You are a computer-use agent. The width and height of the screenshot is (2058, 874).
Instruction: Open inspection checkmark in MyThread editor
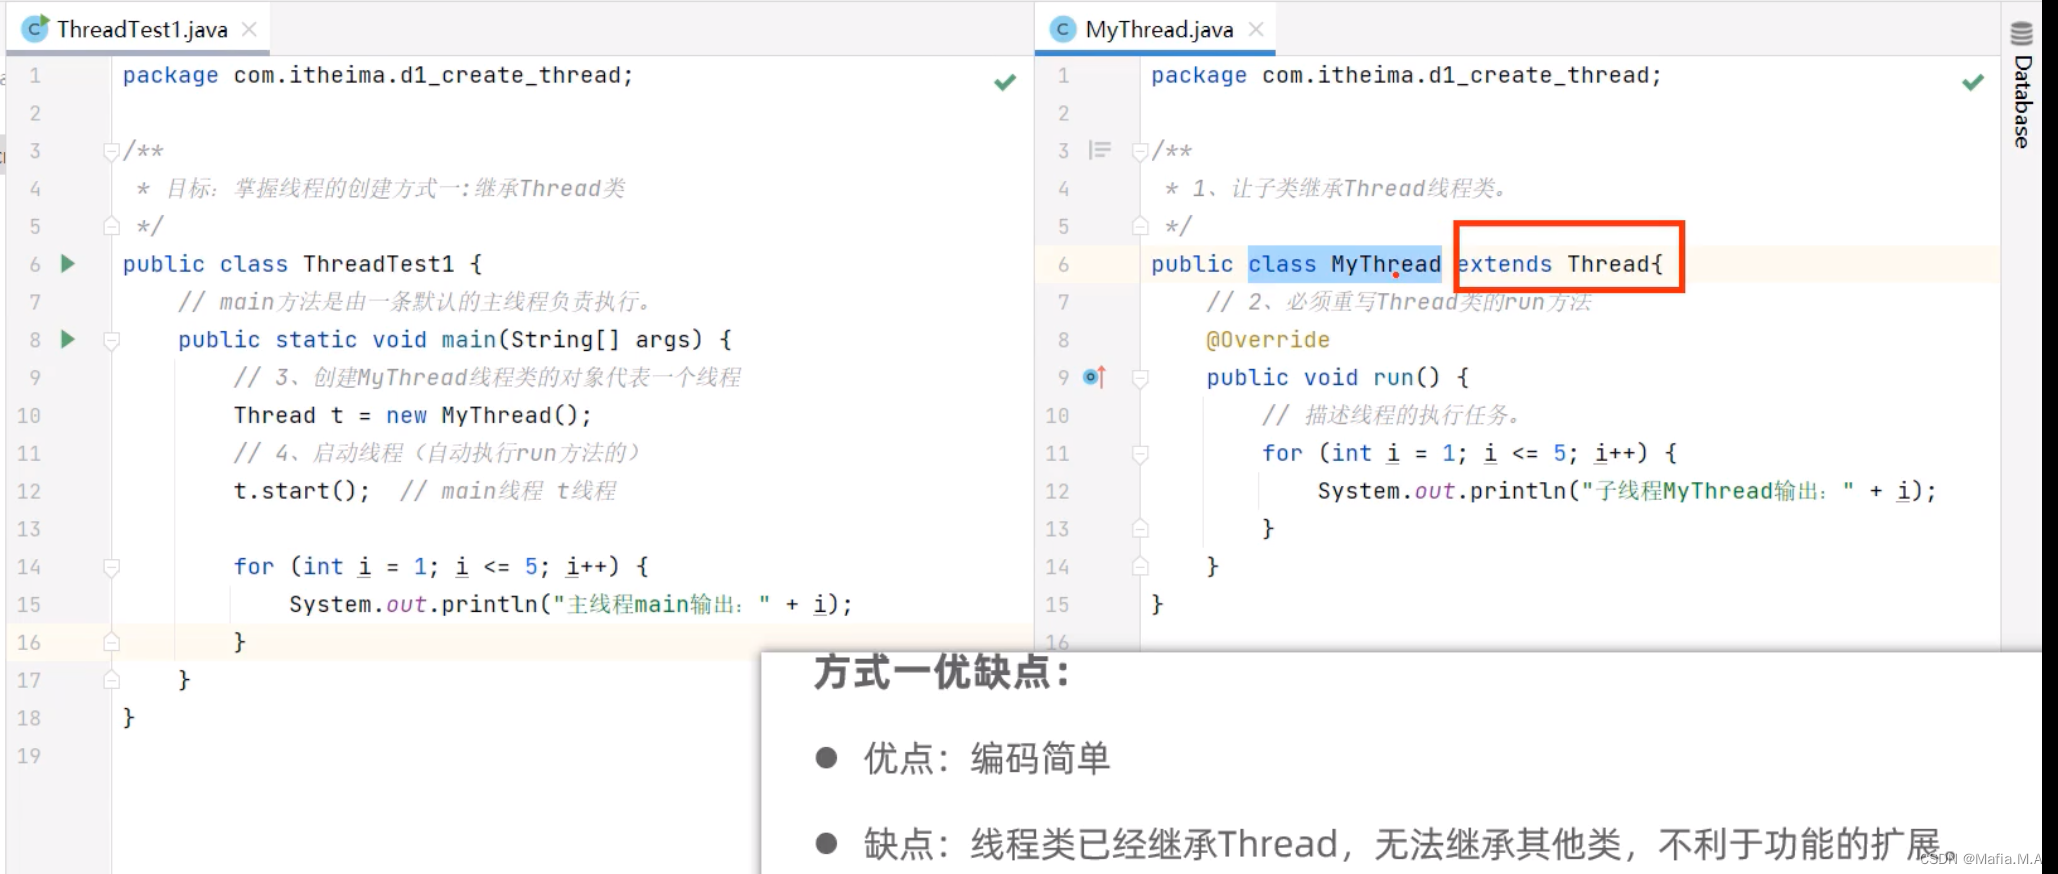click(1973, 82)
